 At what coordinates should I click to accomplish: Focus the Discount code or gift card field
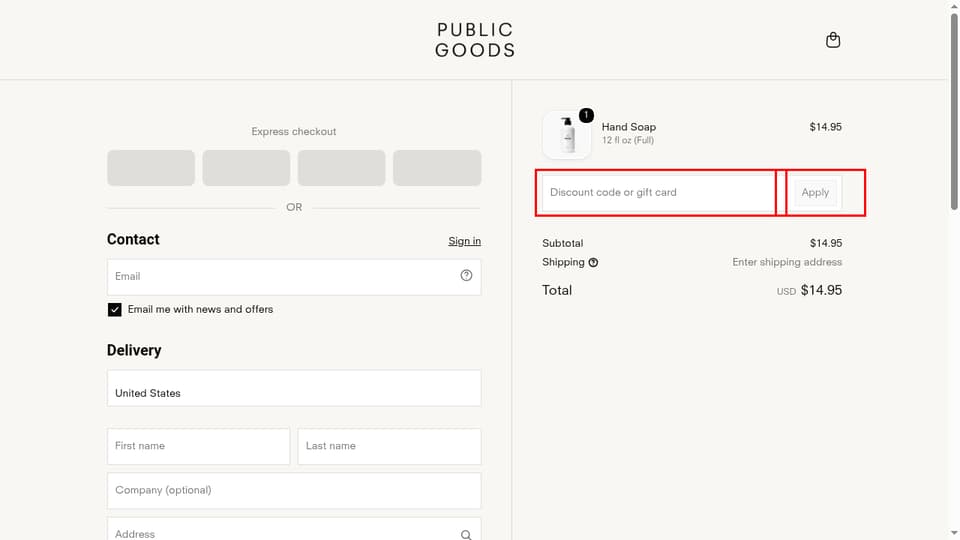659,192
